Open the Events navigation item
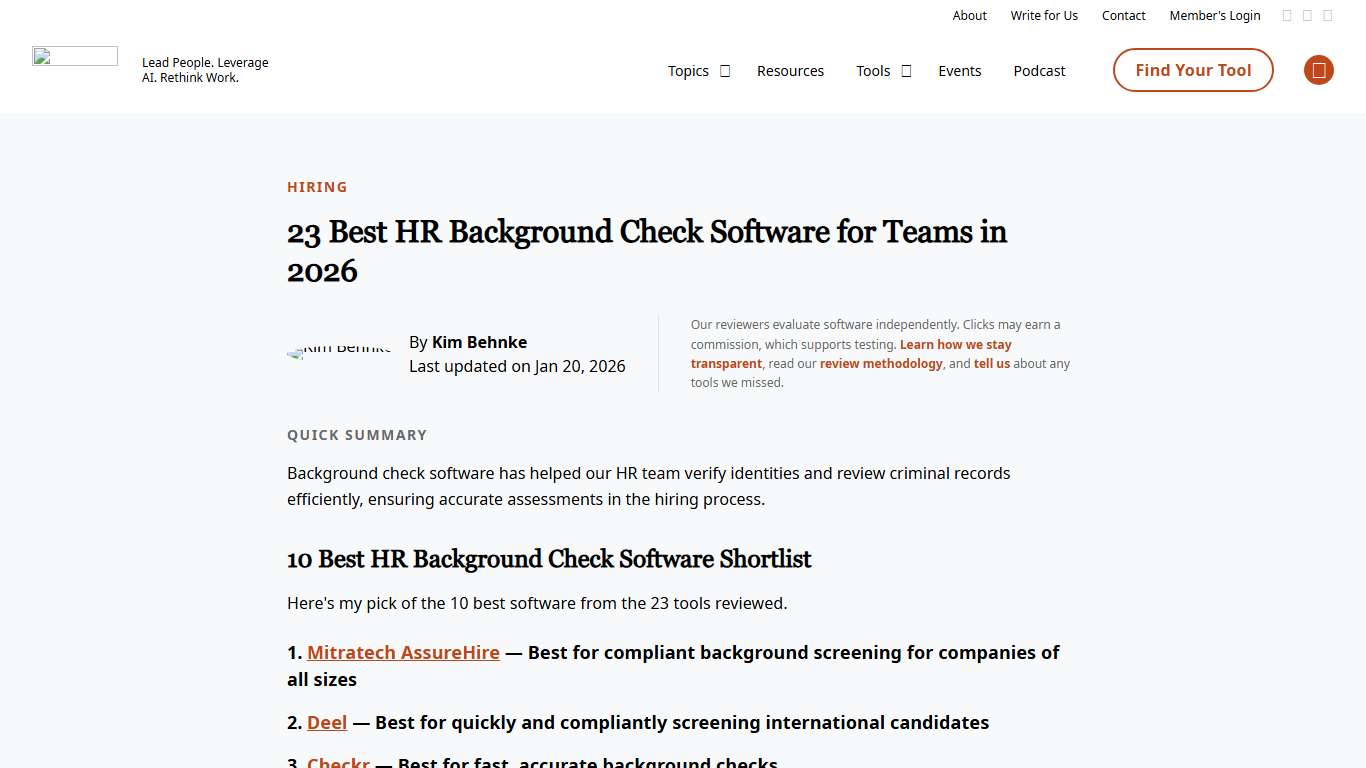Viewport: 1366px width, 768px height. (959, 71)
